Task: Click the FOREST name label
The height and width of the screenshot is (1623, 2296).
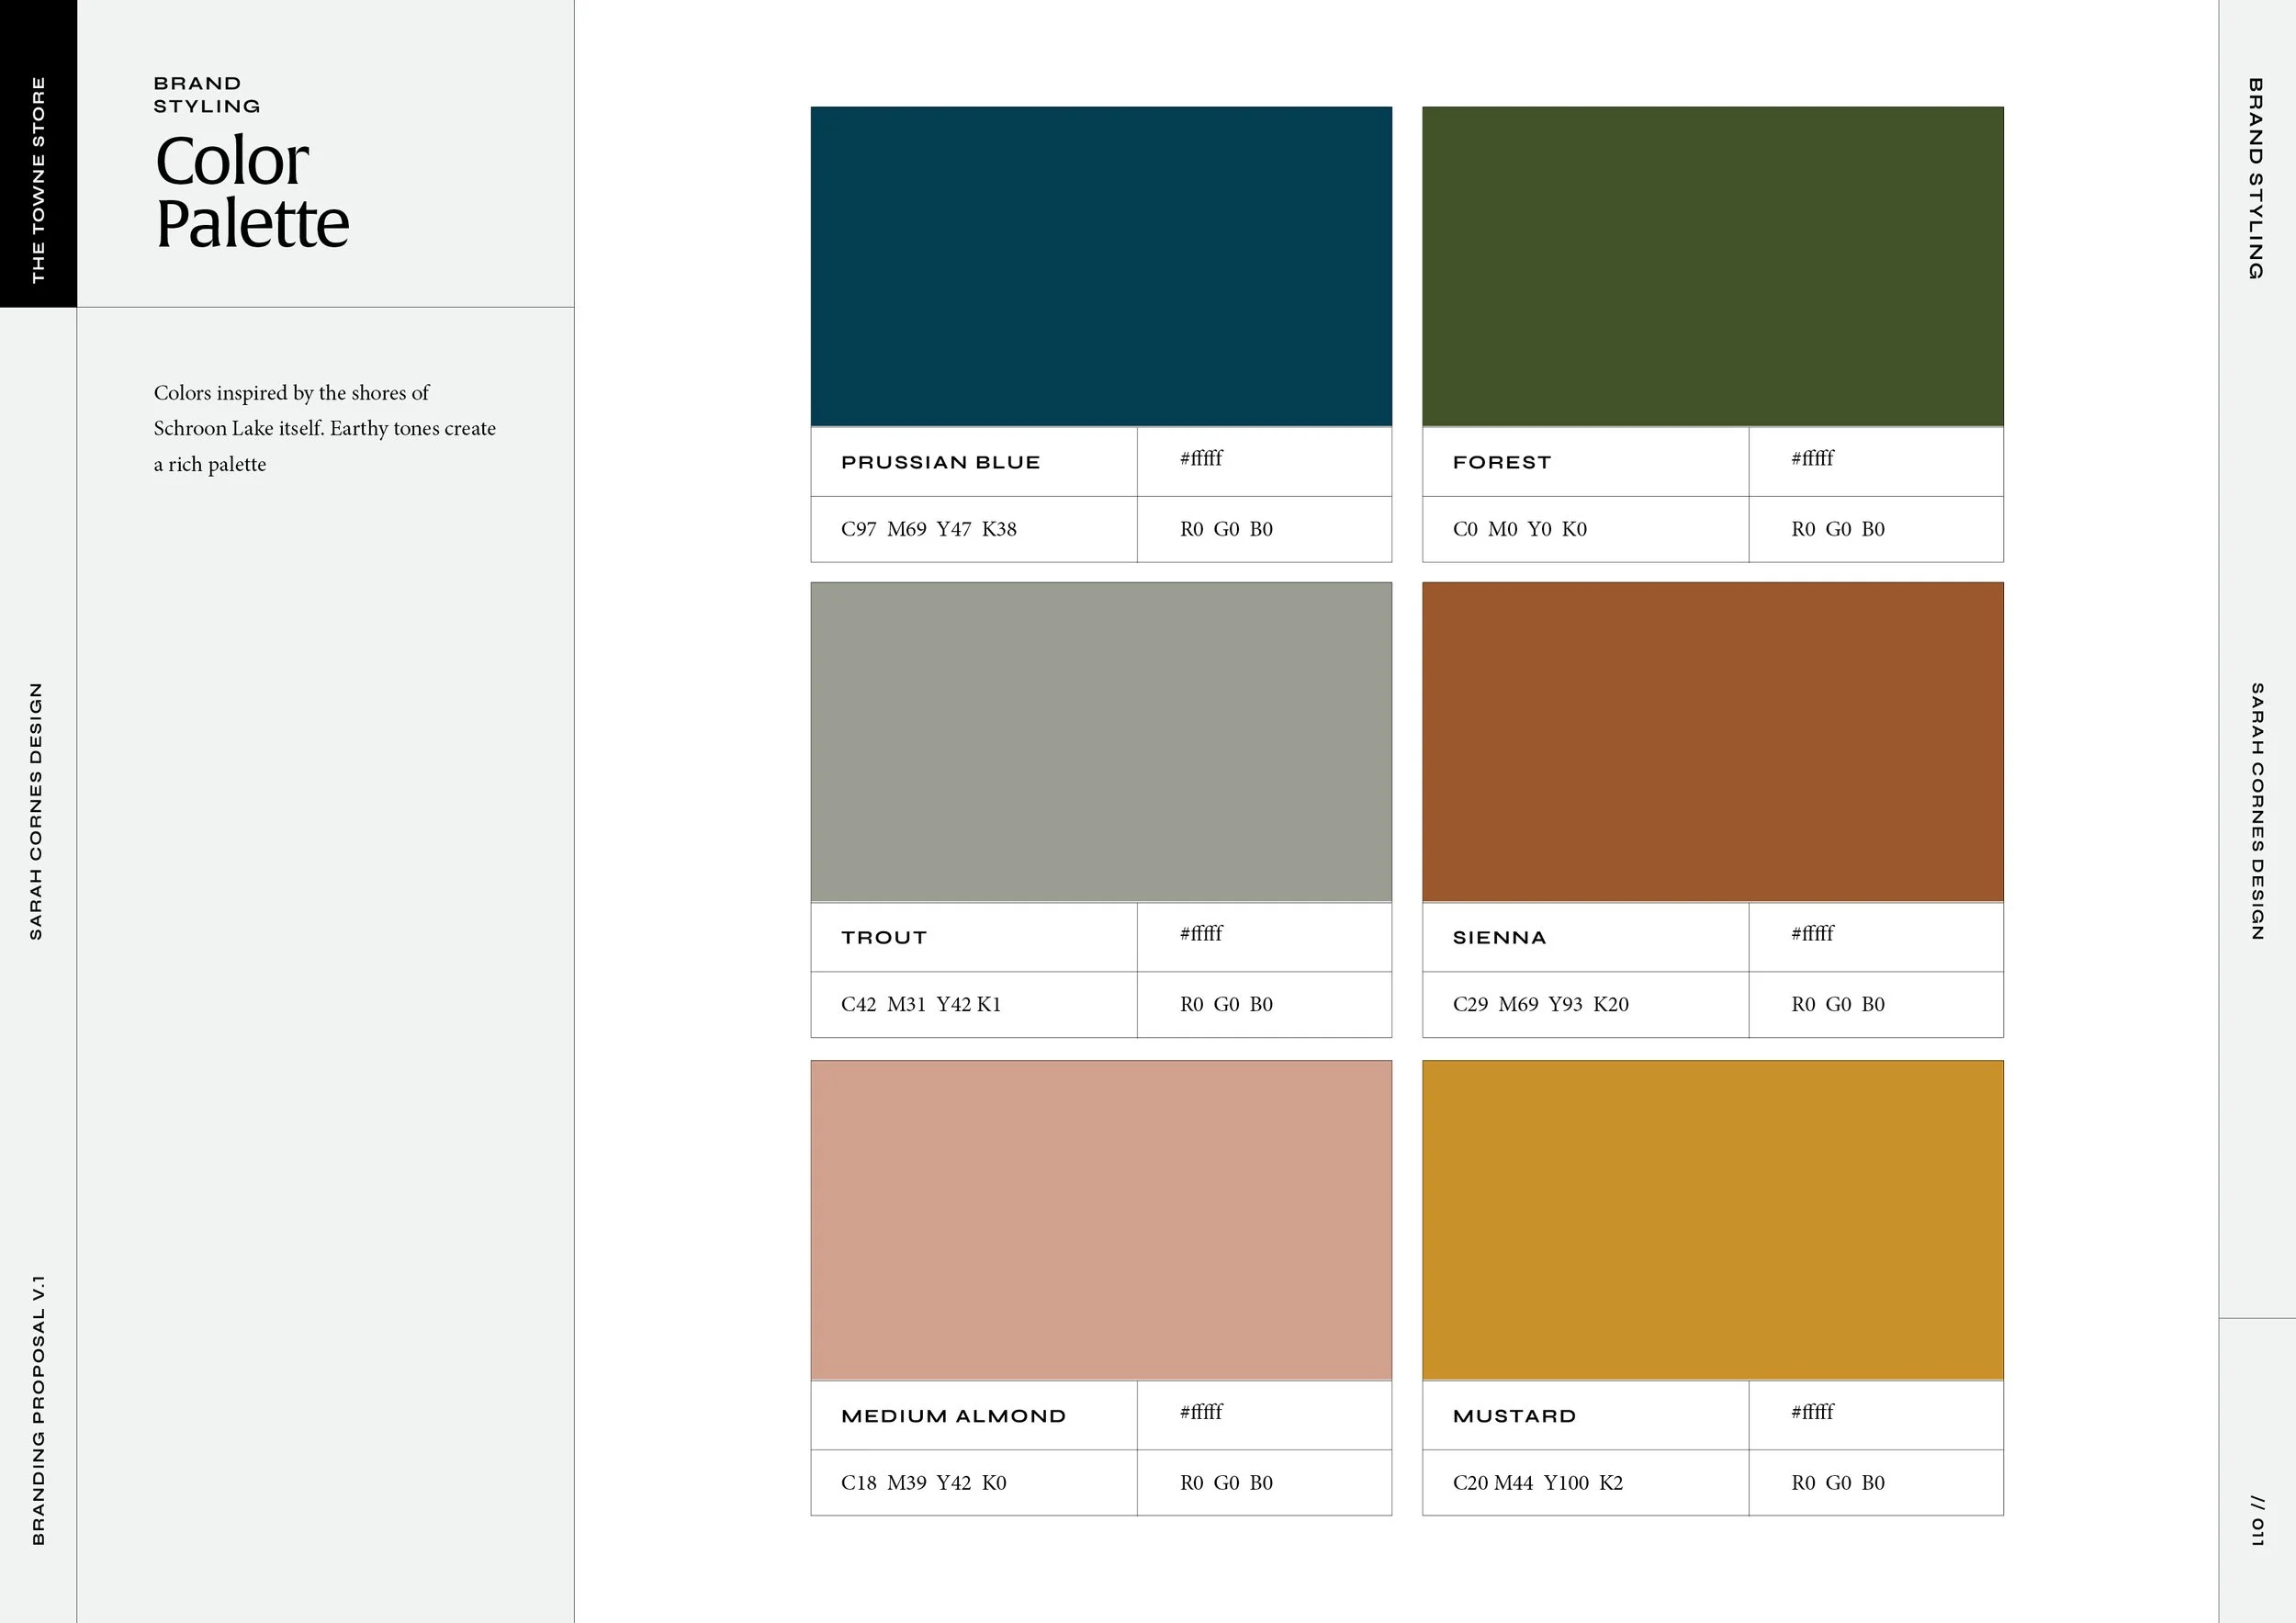Action: (x=1502, y=461)
